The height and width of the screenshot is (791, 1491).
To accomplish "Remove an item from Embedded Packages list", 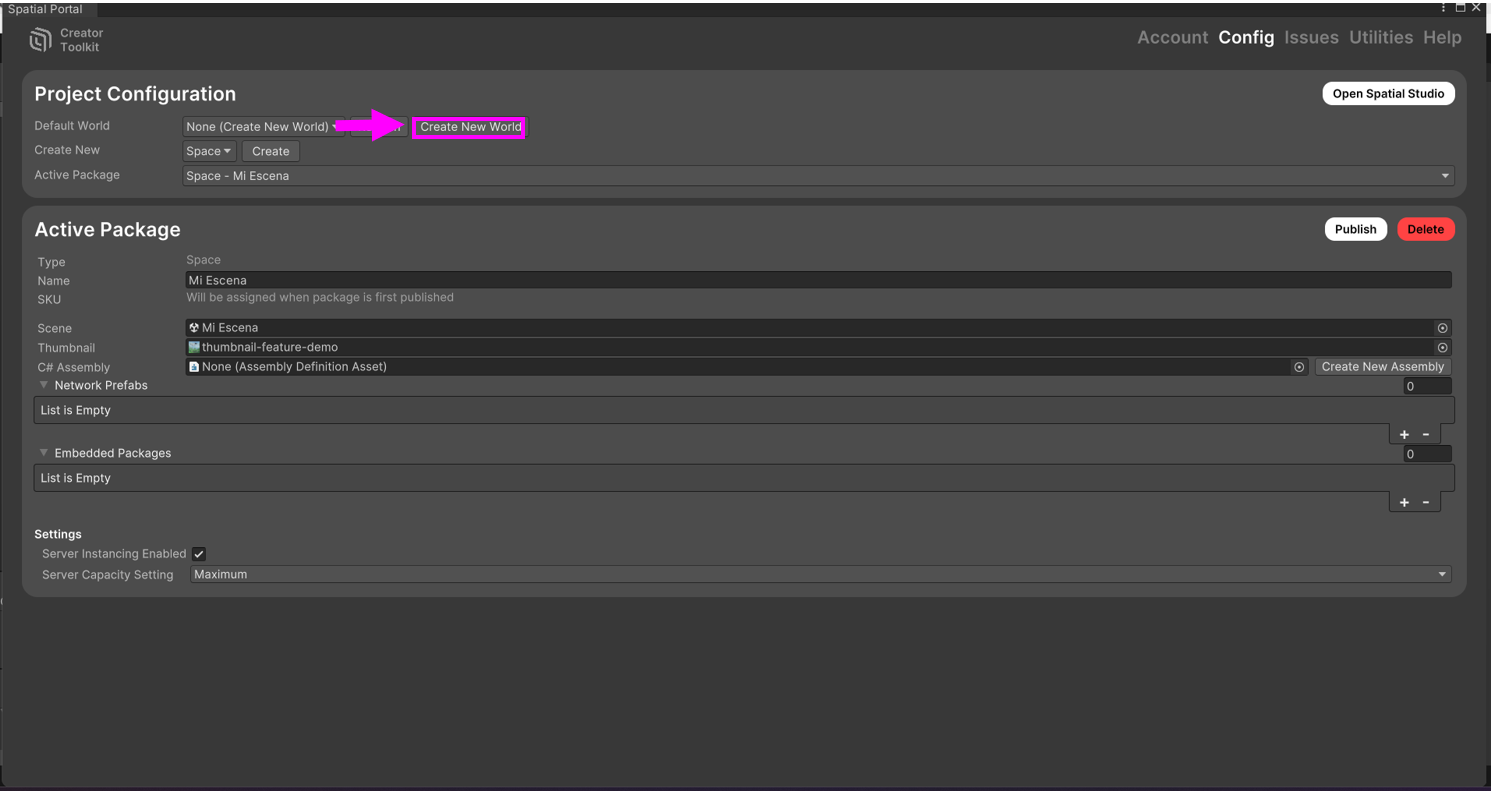I will coord(1426,502).
